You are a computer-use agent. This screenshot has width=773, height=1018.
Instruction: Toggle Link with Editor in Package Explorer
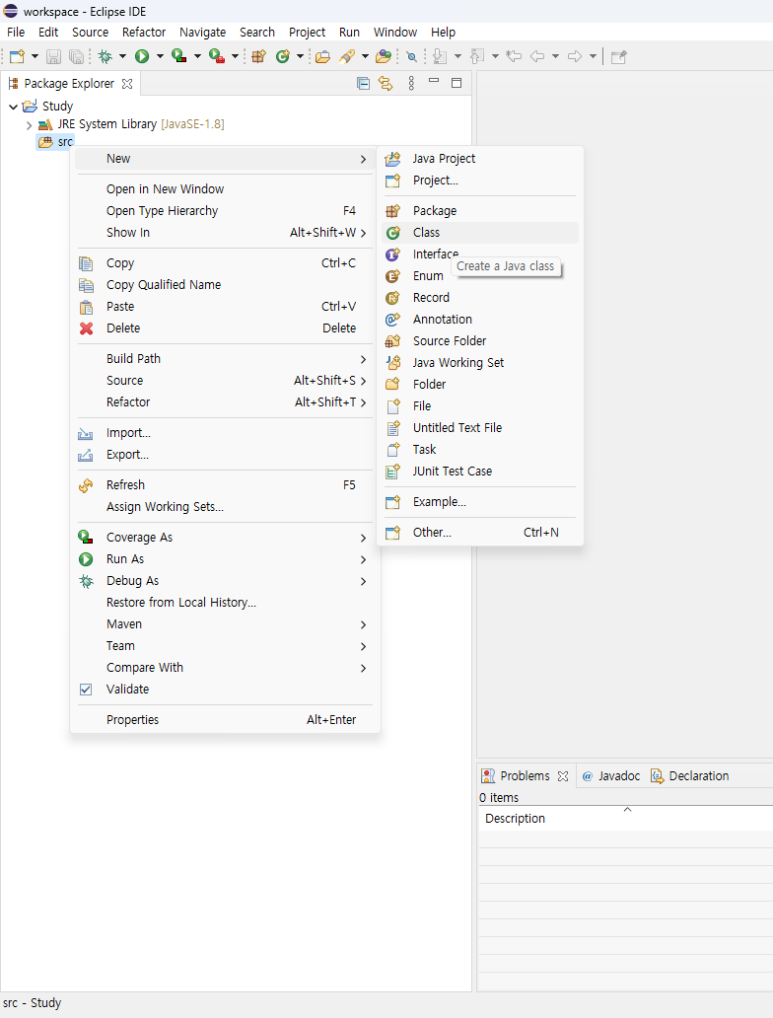click(x=386, y=83)
